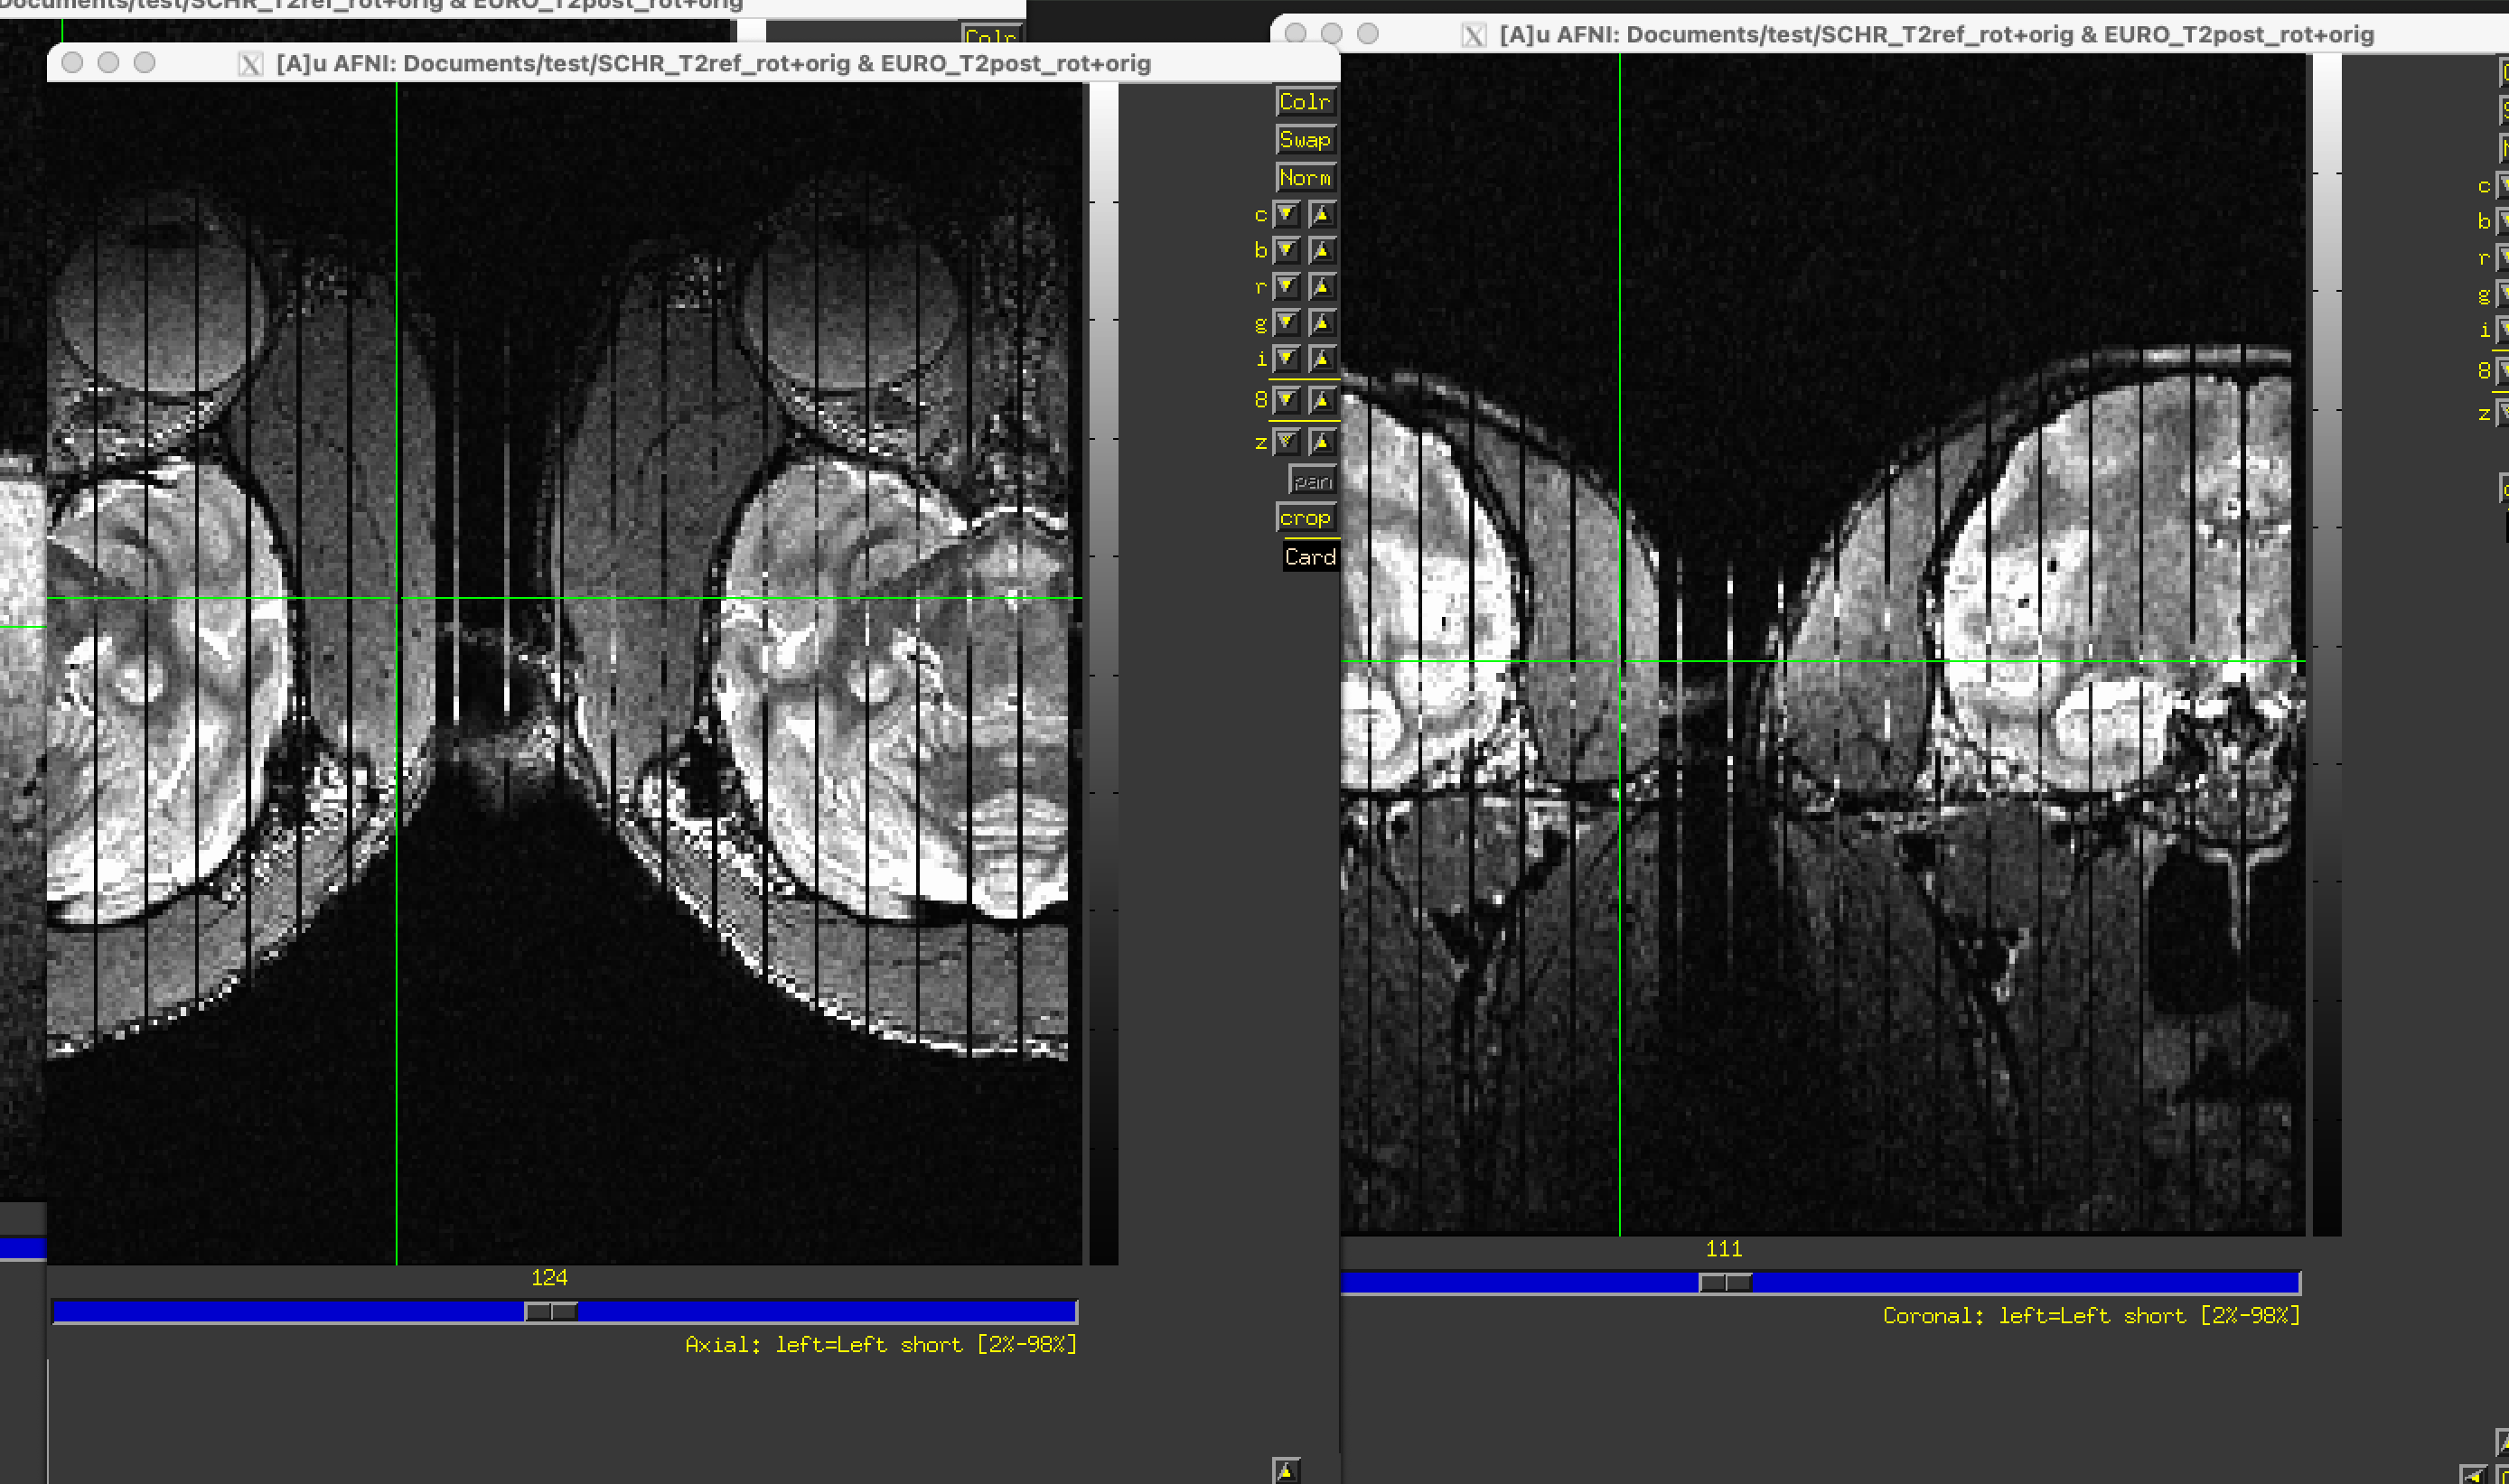Click the 'i' up arrow in Axial viewer

[x=1321, y=359]
